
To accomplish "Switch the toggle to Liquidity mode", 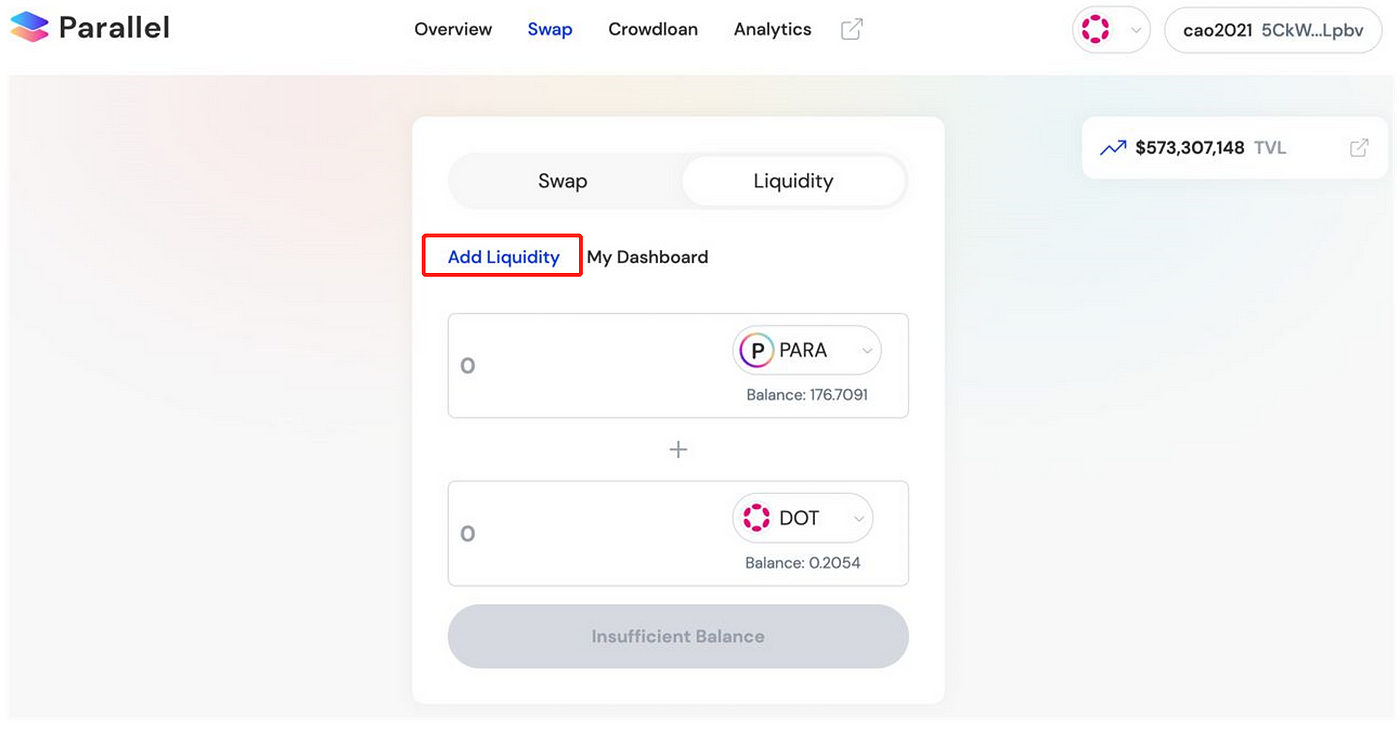I will tap(793, 181).
